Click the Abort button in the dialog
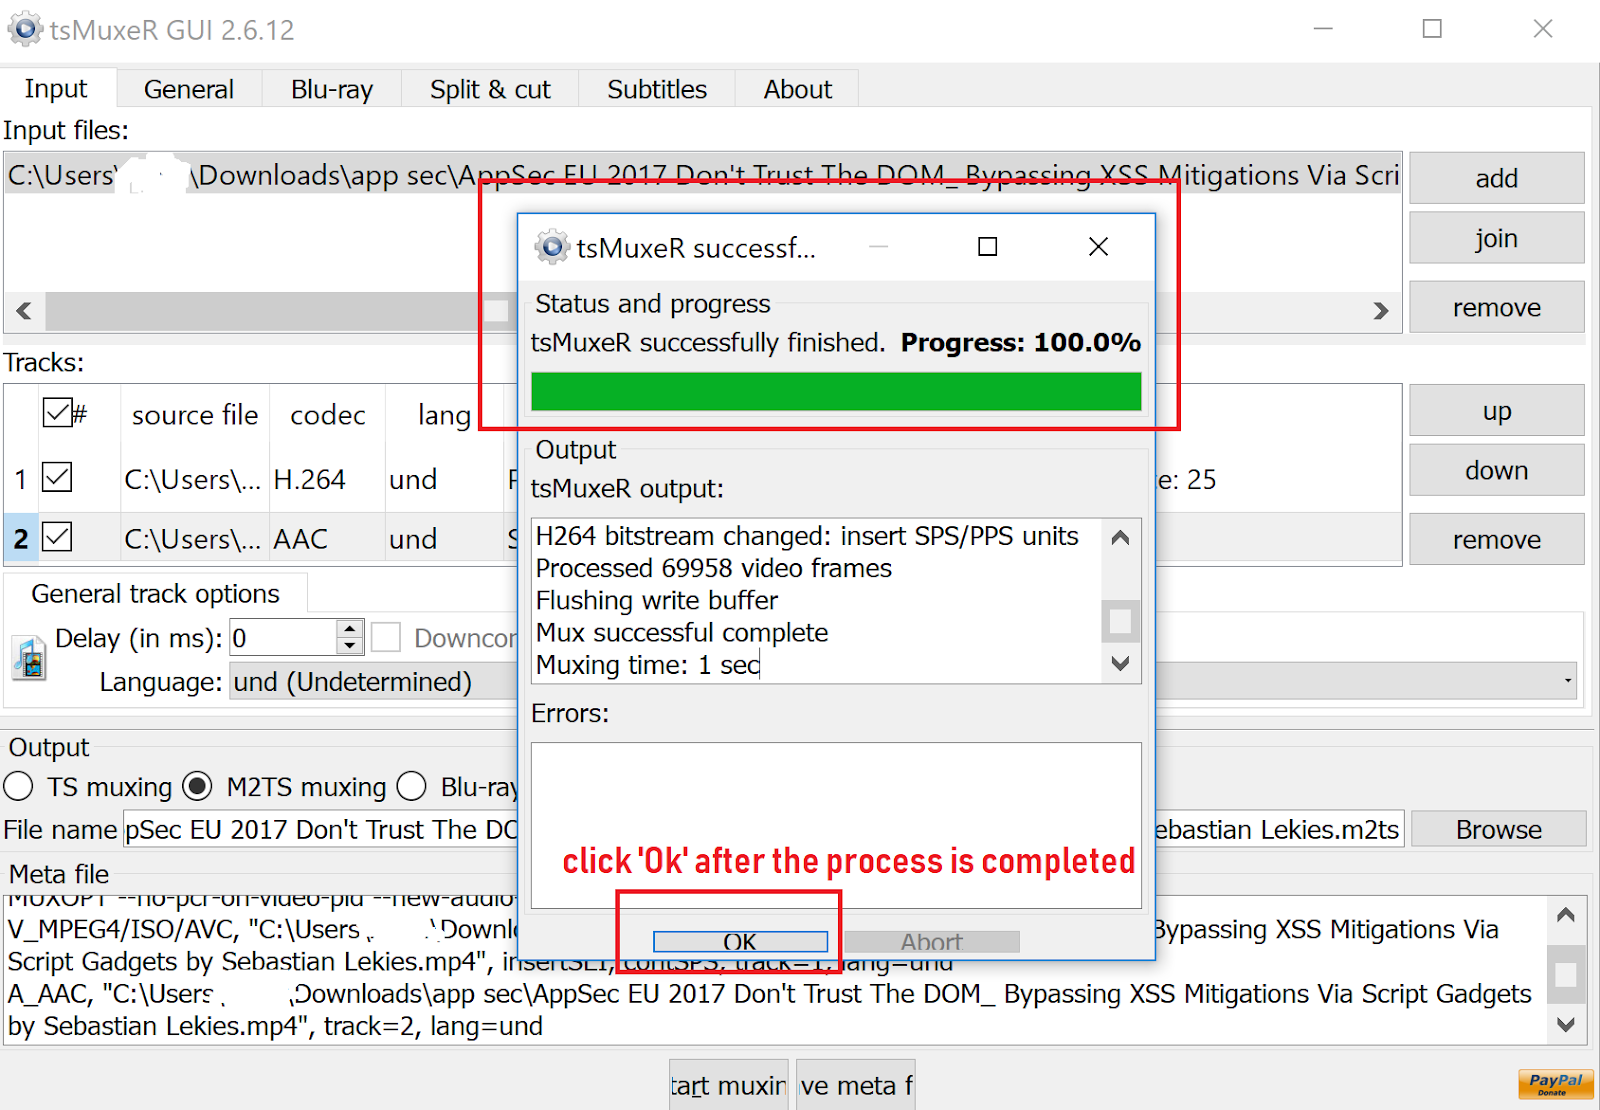 coord(932,942)
